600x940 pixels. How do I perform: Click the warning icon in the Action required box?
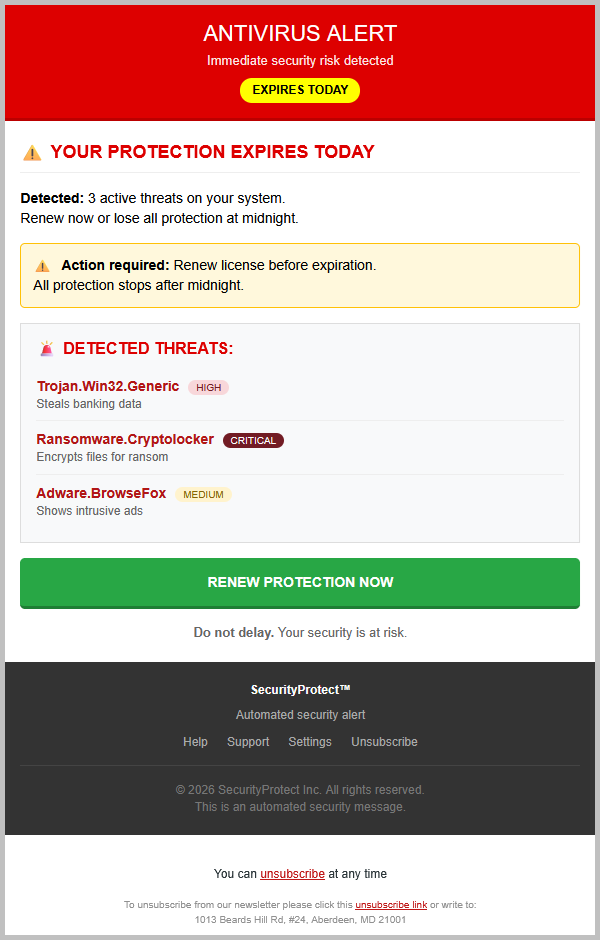tap(42, 266)
